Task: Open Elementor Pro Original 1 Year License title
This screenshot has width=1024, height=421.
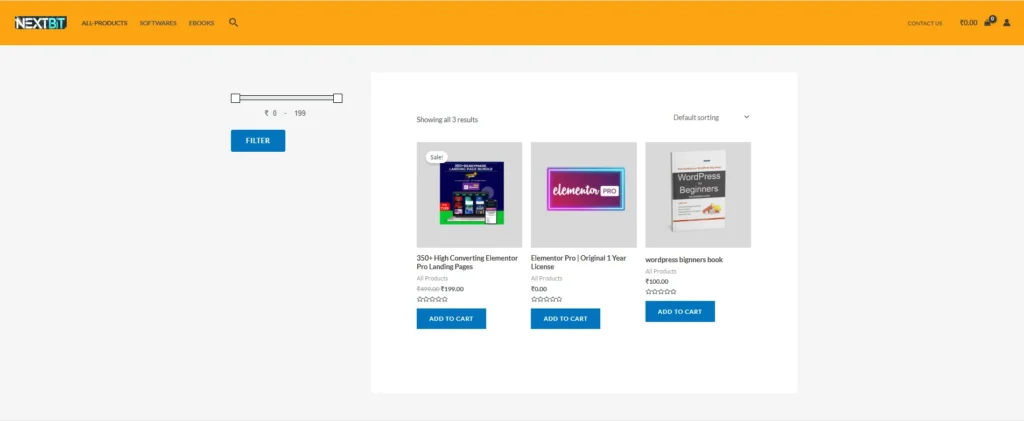Action: pyautogui.click(x=578, y=262)
